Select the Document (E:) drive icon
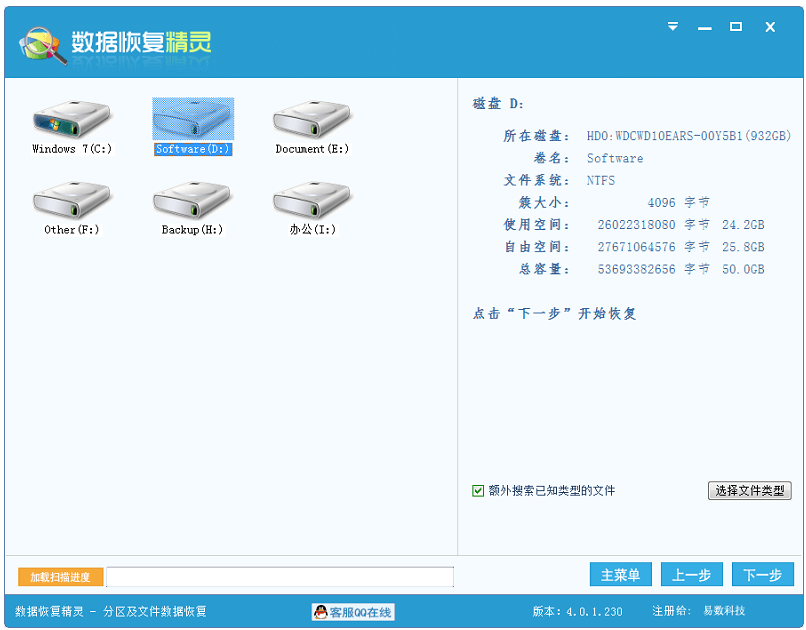The height and width of the screenshot is (630, 806). pos(312,118)
